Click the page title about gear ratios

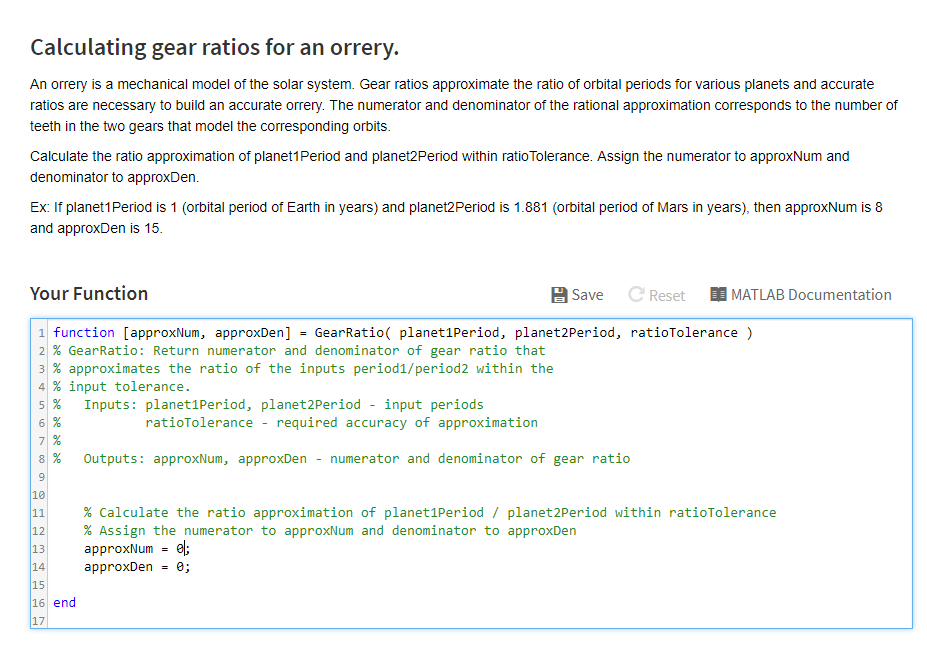218,46
